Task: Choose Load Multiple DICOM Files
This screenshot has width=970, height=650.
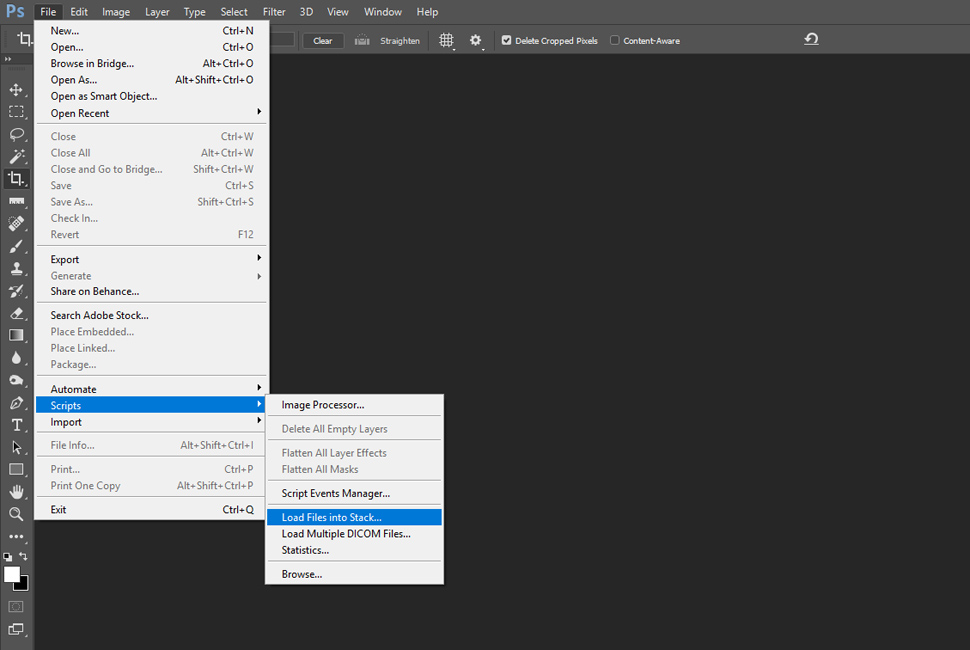Action: coord(354,534)
